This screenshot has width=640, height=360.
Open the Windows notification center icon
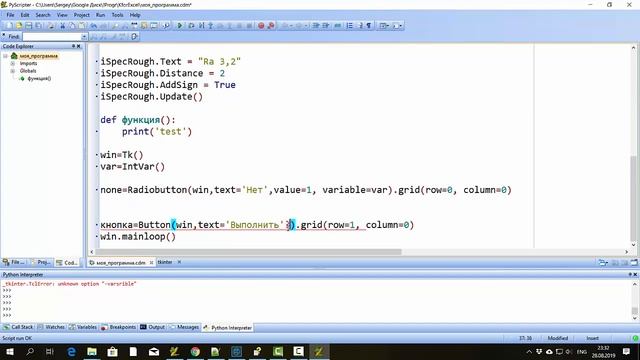(627, 351)
